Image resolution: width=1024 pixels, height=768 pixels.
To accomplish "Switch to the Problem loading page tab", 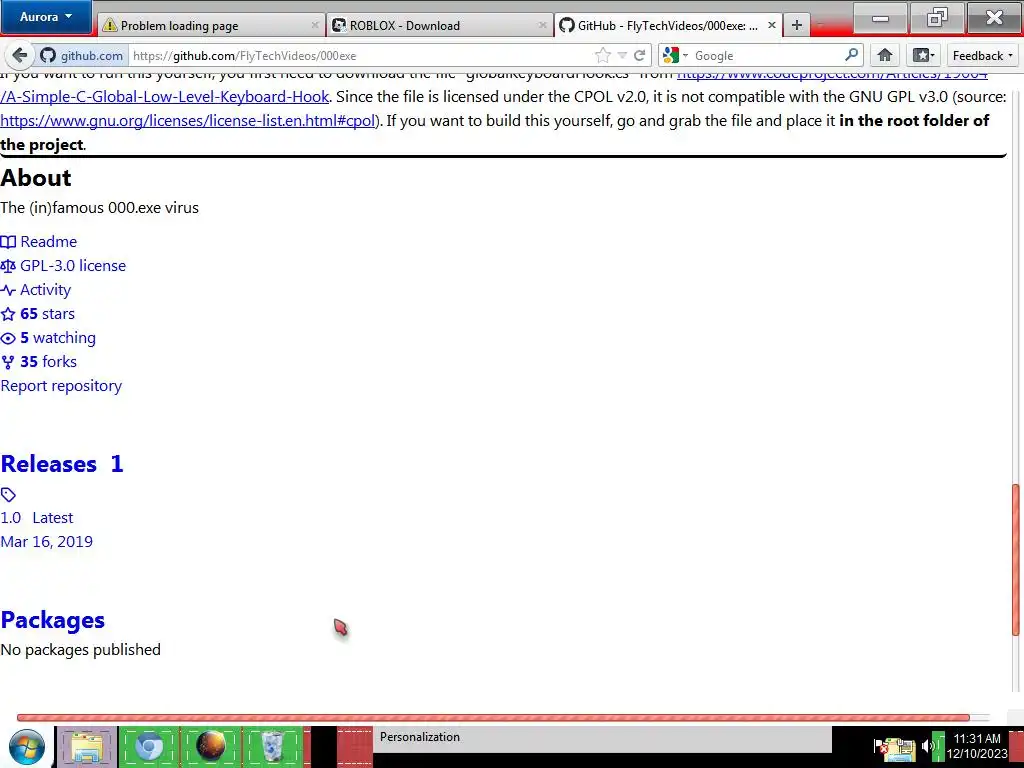I will [211, 25].
